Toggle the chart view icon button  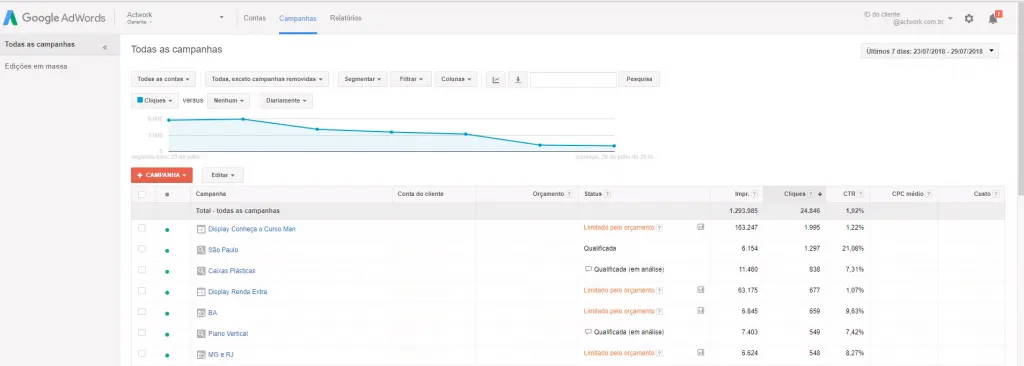click(x=496, y=80)
